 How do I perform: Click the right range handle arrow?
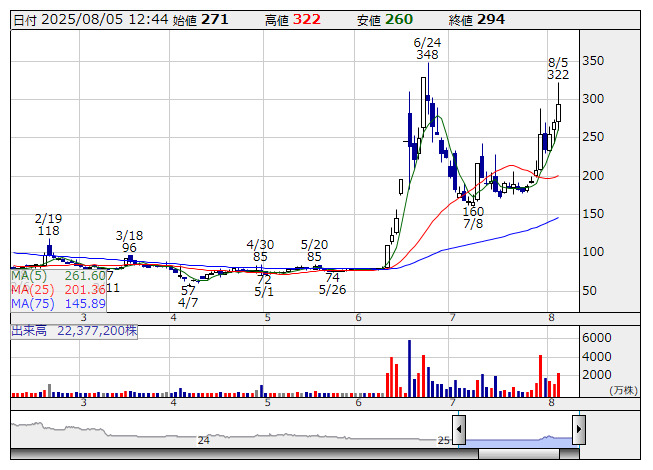click(x=579, y=431)
